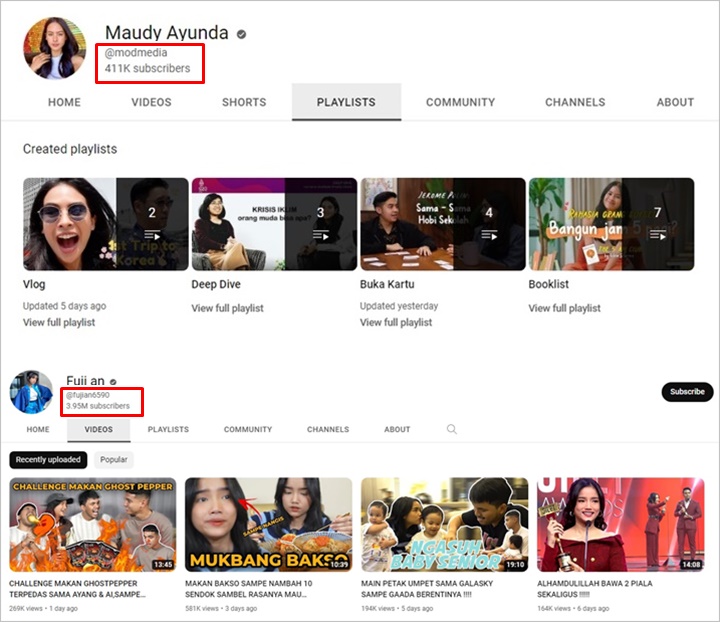The image size is (720, 622).
Task: Click playlist icon on Vlog thumbnail
Action: pos(152,235)
